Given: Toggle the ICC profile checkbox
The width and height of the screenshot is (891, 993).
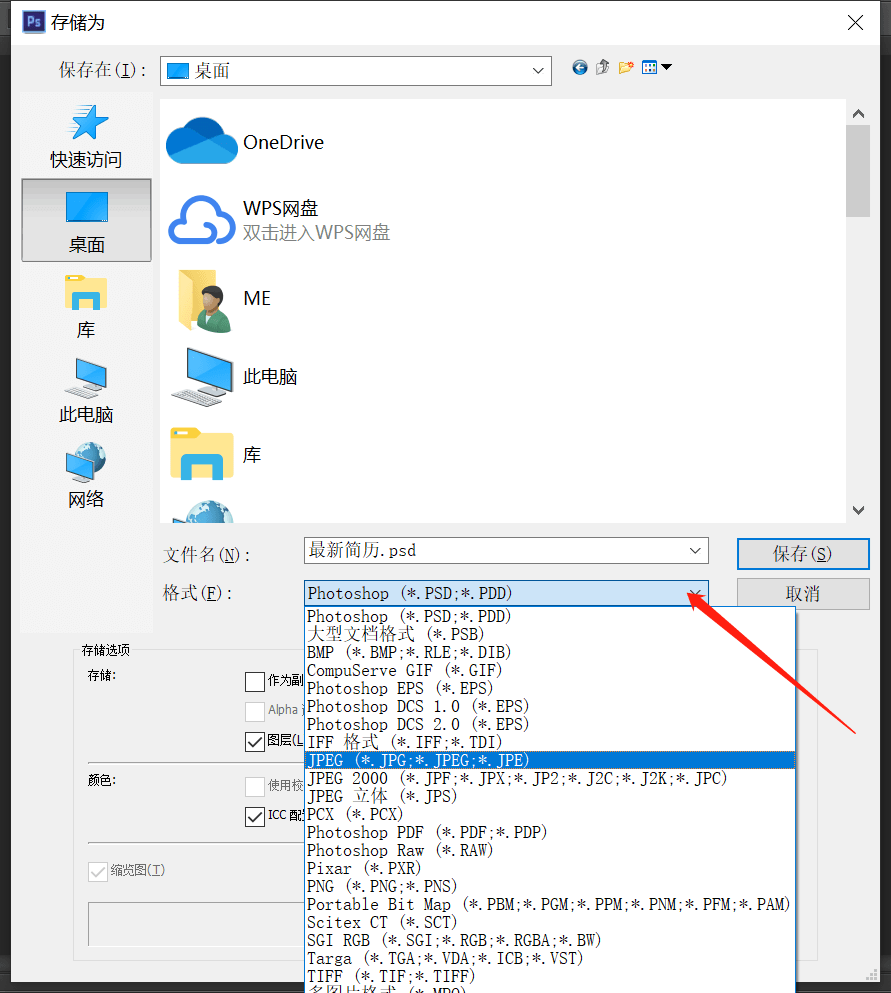Looking at the screenshot, I should [x=255, y=816].
